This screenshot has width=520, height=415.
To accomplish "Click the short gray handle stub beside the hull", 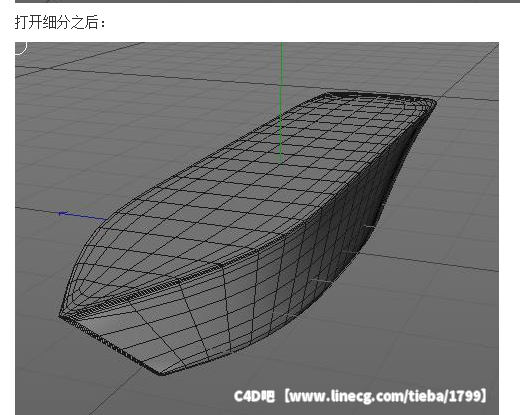I will tap(369, 227).
